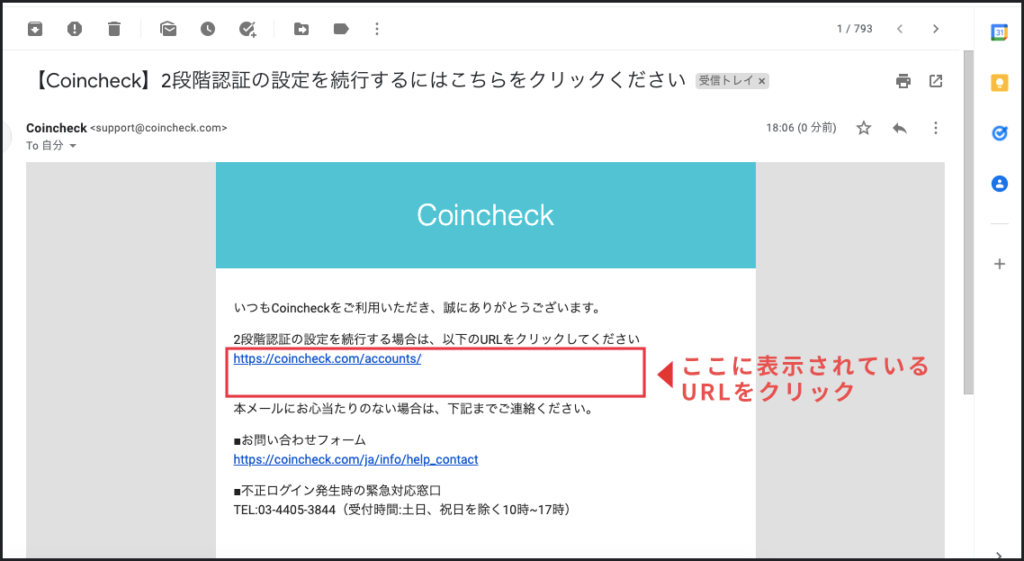
Task: Delete the email with trash icon
Action: pos(114,29)
